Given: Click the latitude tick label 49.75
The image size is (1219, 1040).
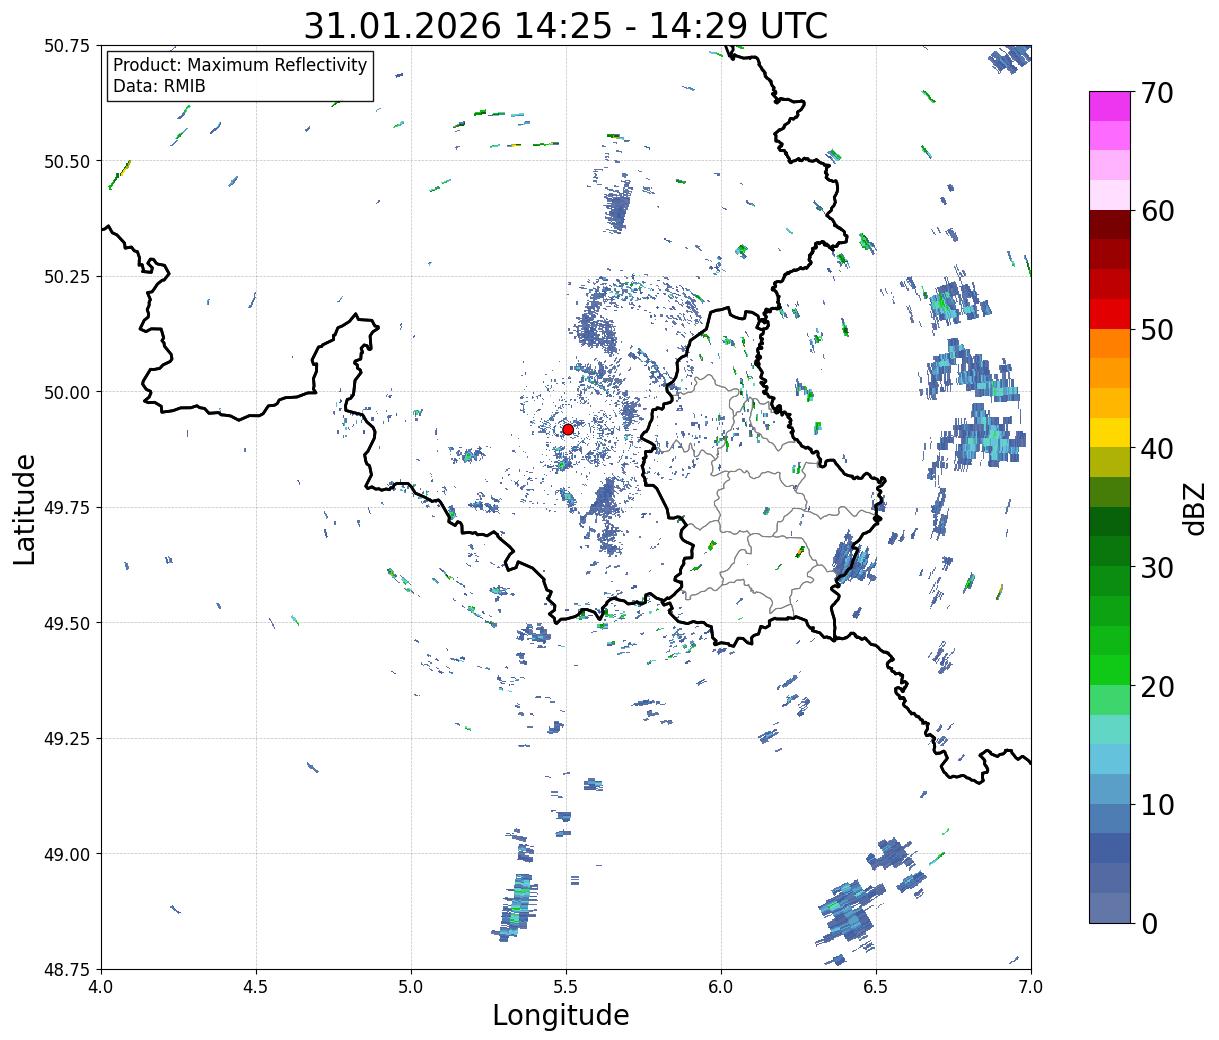Looking at the screenshot, I should tap(67, 508).
